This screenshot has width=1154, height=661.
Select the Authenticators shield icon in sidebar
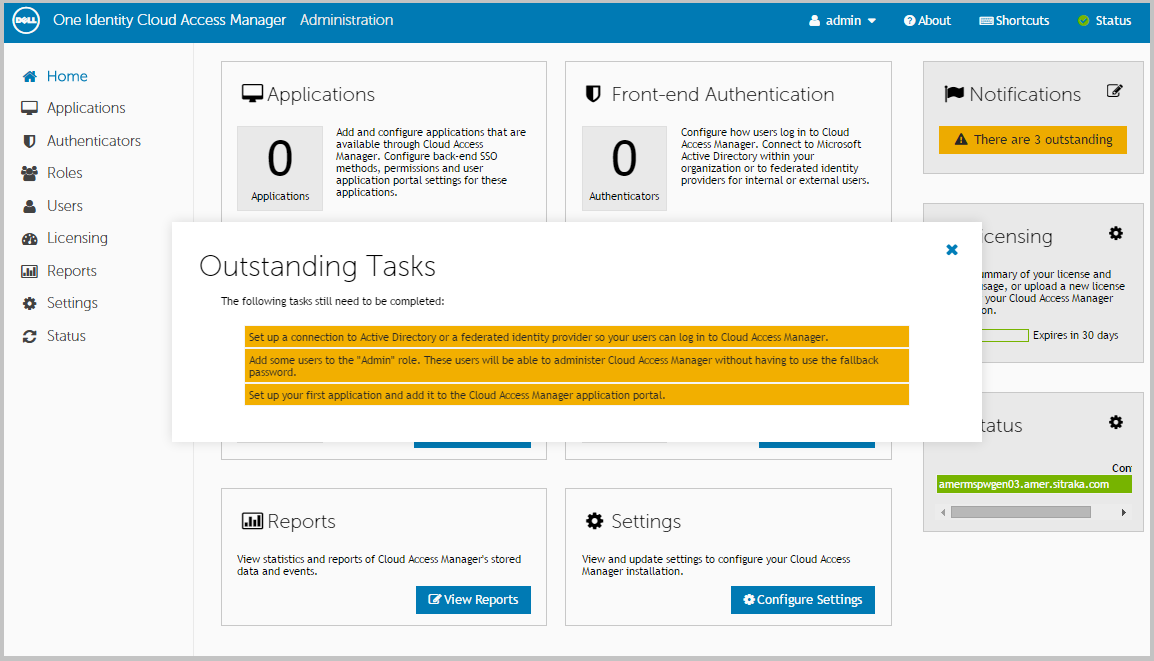click(x=30, y=141)
